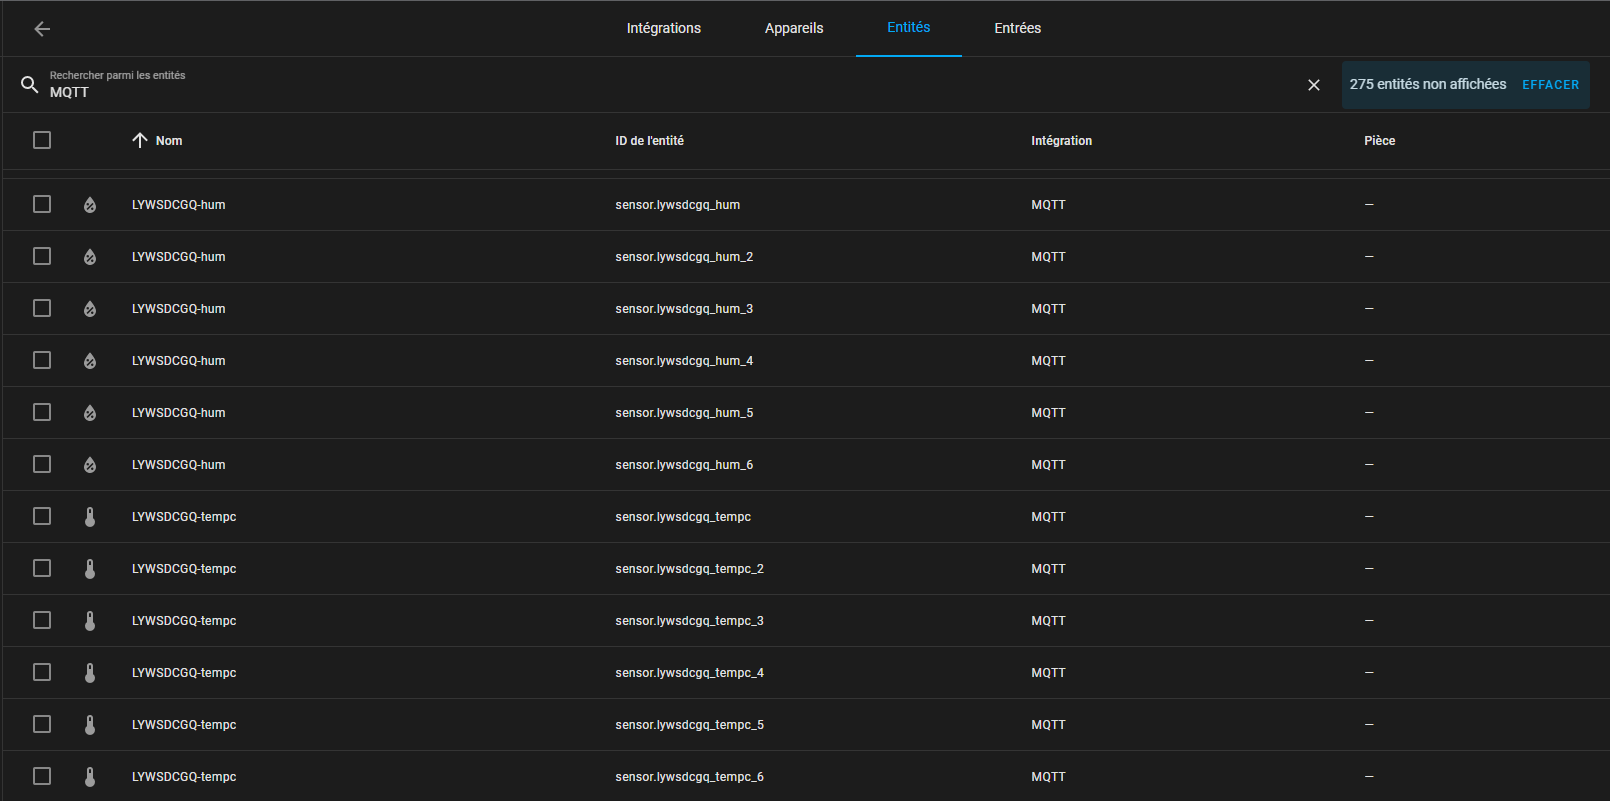Open the Appareils tab
1610x801 pixels.
pos(794,28)
